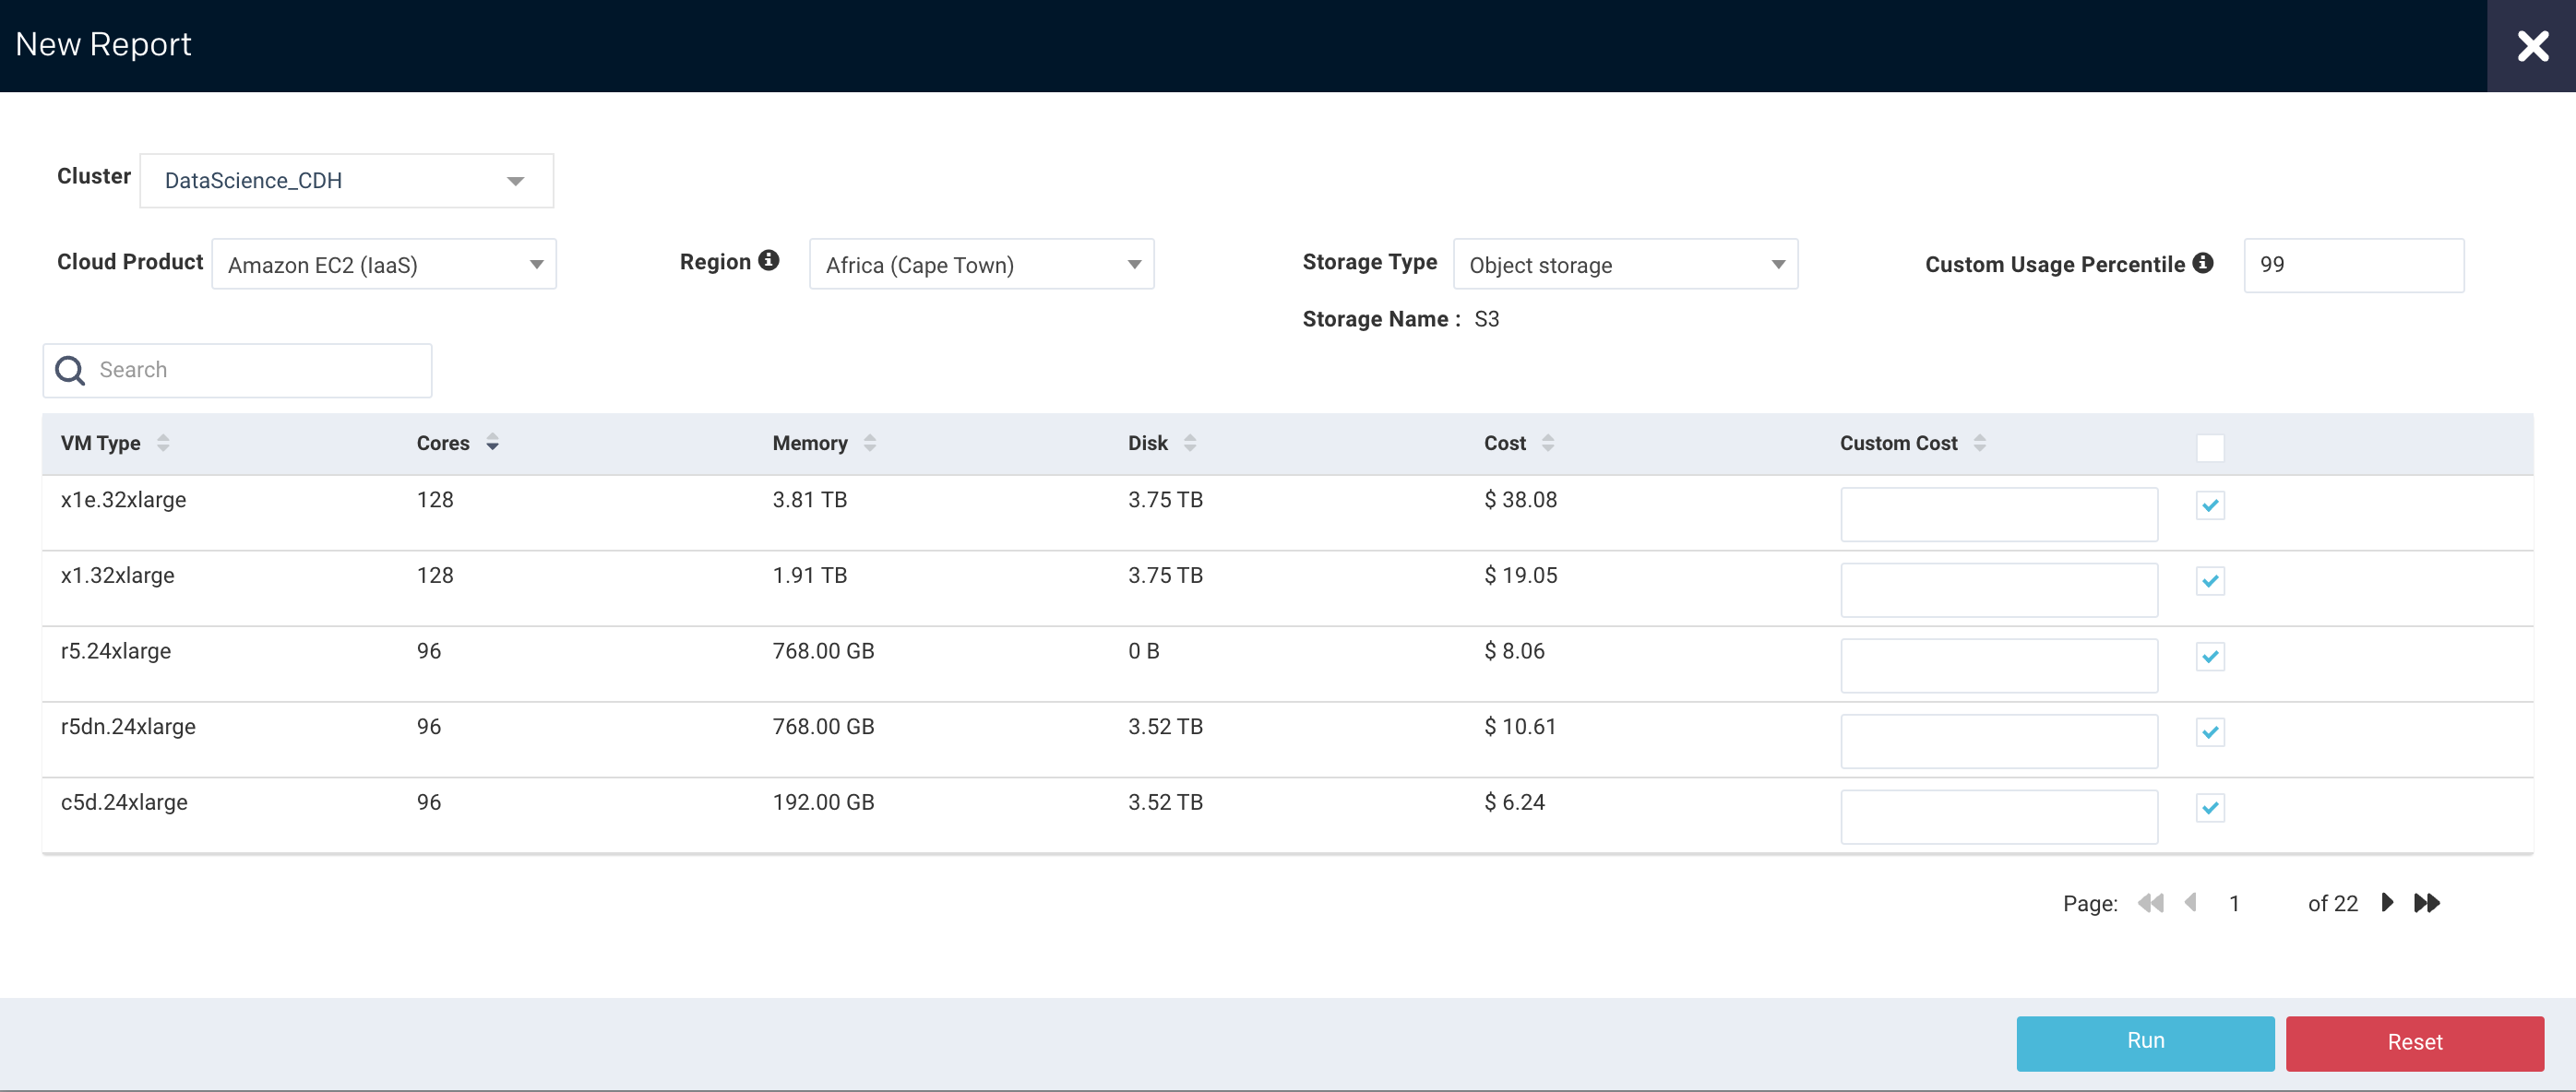This screenshot has height=1092, width=2576.
Task: Go to next page of results
Action: (x=2387, y=903)
